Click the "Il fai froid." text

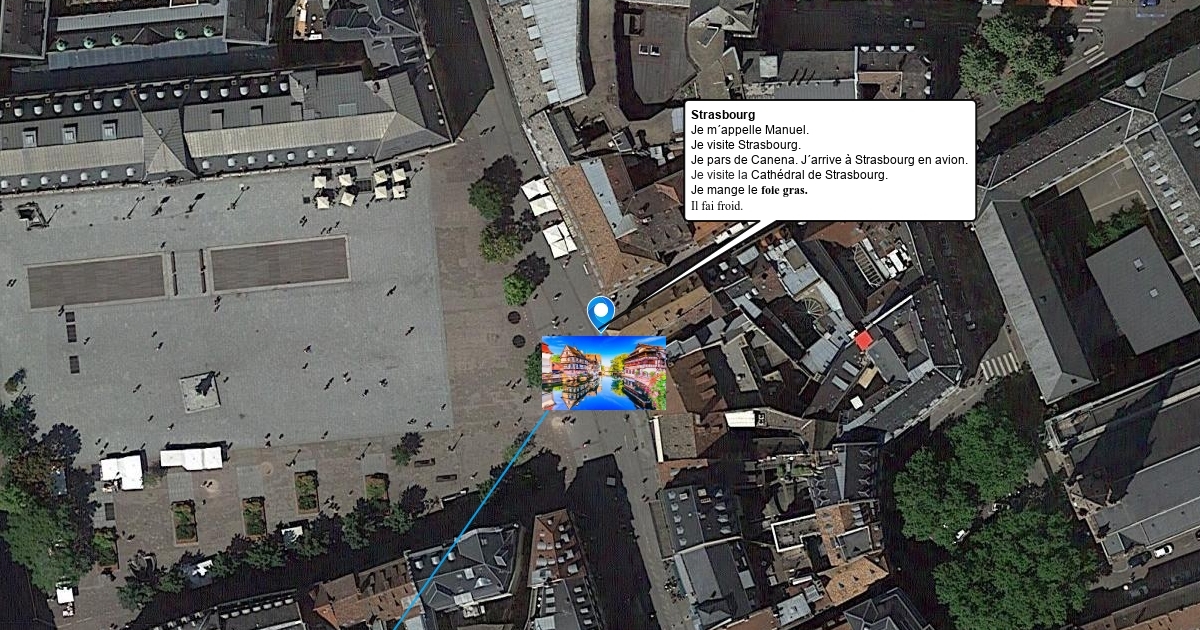coord(717,206)
